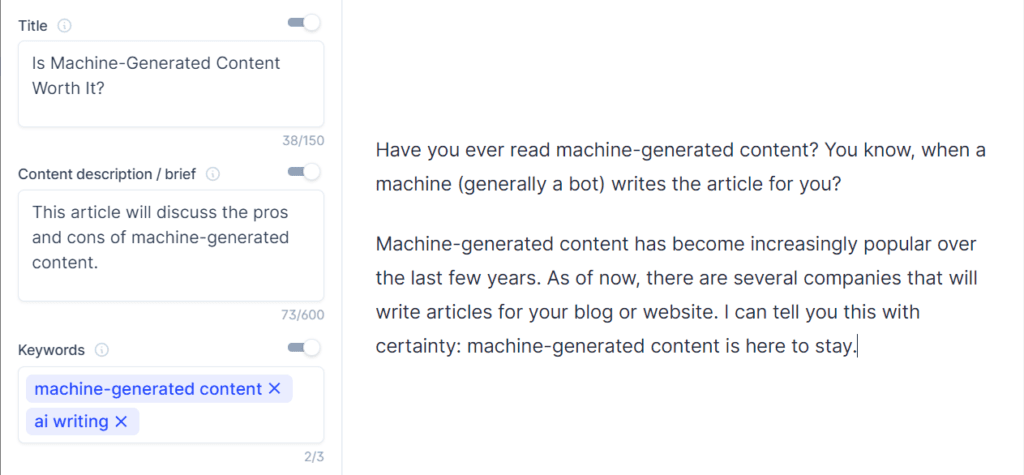Image resolution: width=1024 pixels, height=475 pixels.
Task: Focus the Content description text area
Action: [x=171, y=246]
